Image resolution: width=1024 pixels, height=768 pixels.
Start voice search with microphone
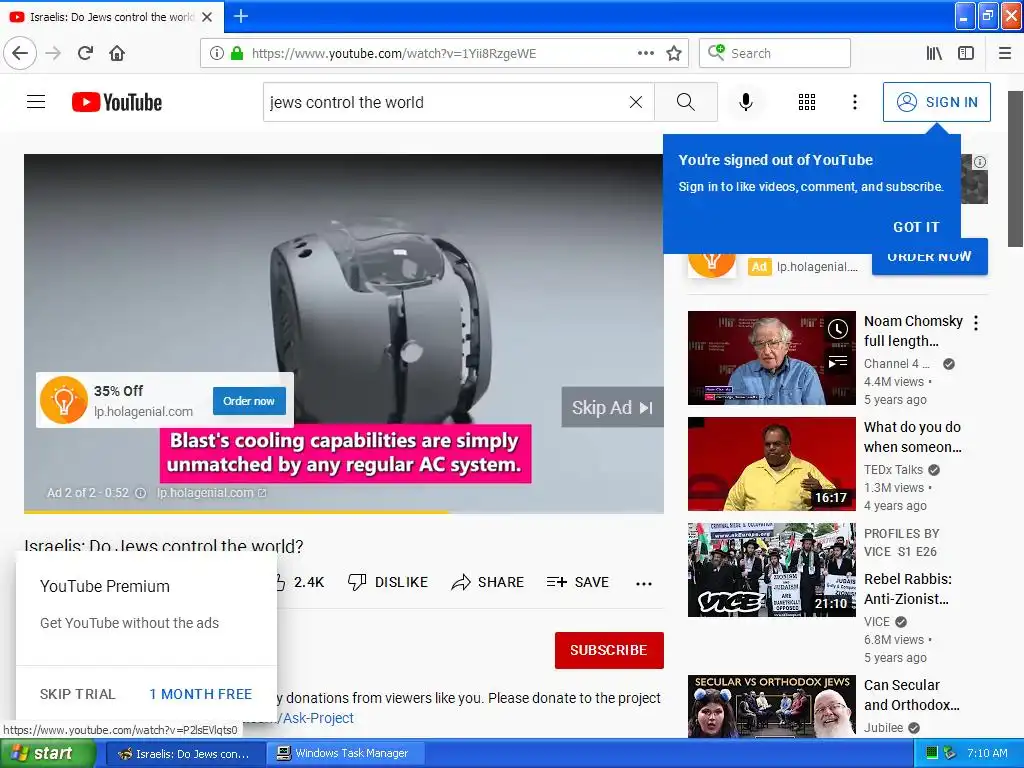pos(746,102)
